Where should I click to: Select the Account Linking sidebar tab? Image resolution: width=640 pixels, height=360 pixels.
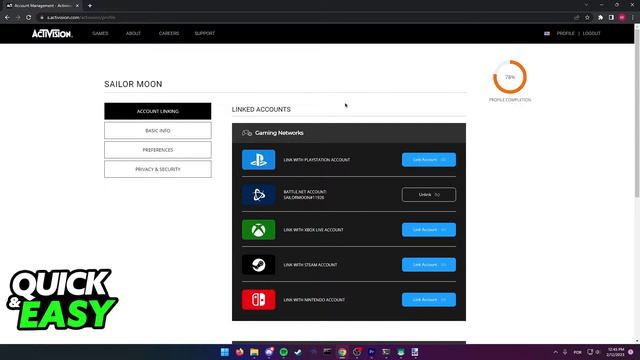[x=158, y=111]
